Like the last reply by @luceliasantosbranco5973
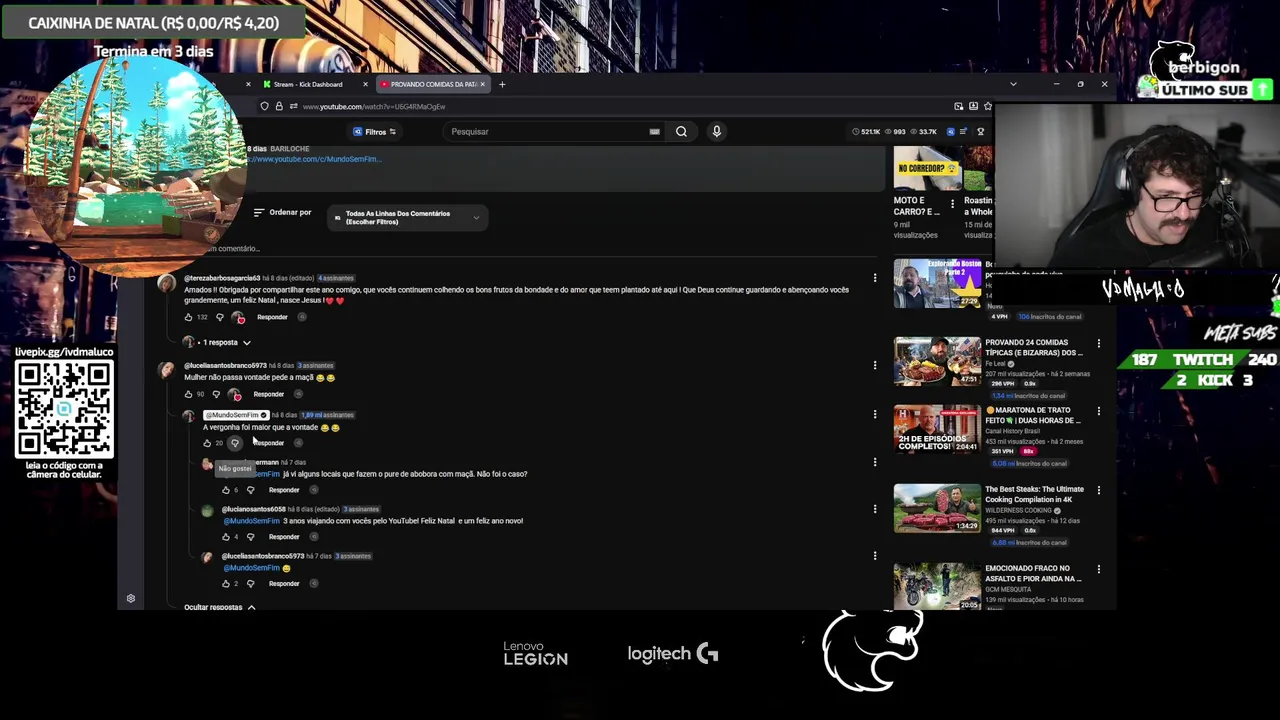 click(226, 583)
